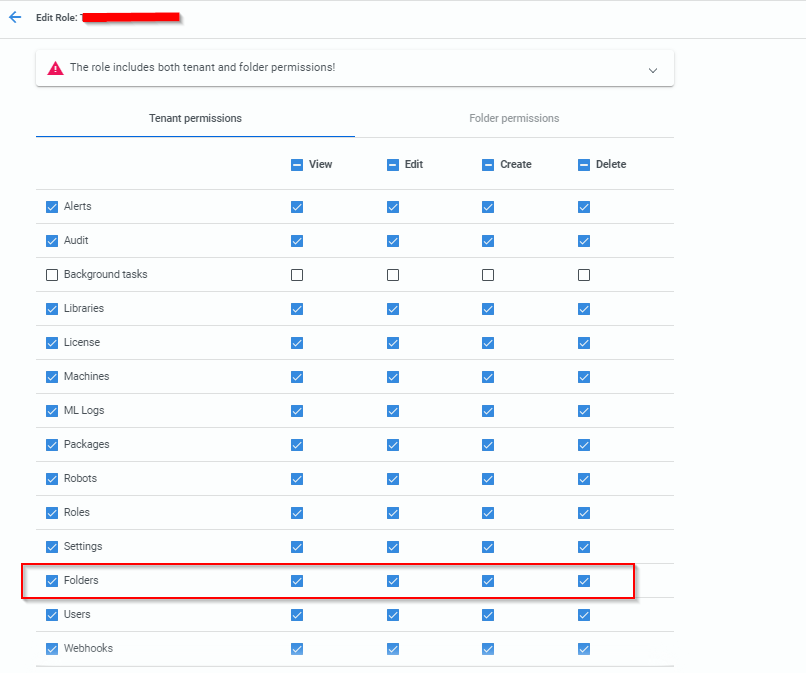Toggle the View column header checkbox
The width and height of the screenshot is (806, 673).
point(296,164)
